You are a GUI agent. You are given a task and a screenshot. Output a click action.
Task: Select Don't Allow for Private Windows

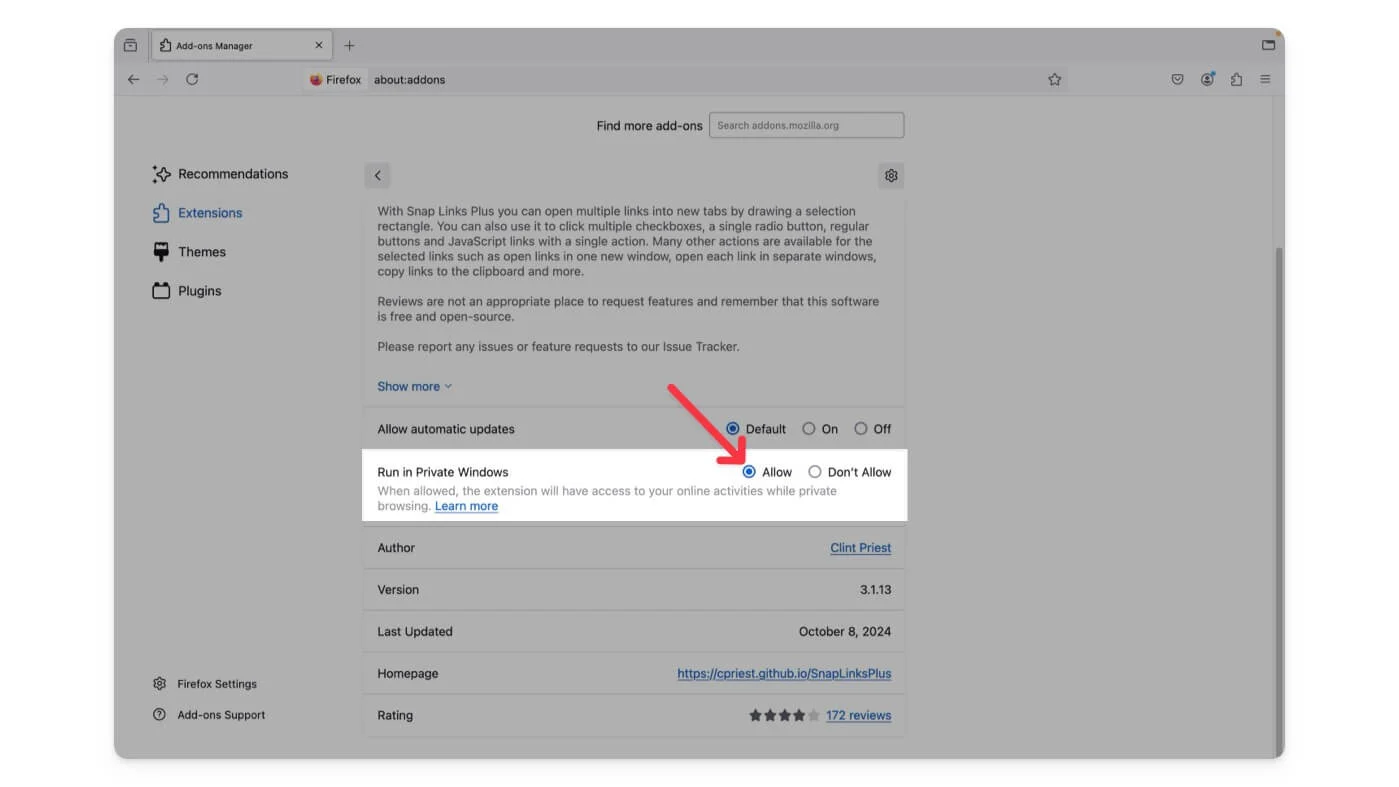coord(815,472)
